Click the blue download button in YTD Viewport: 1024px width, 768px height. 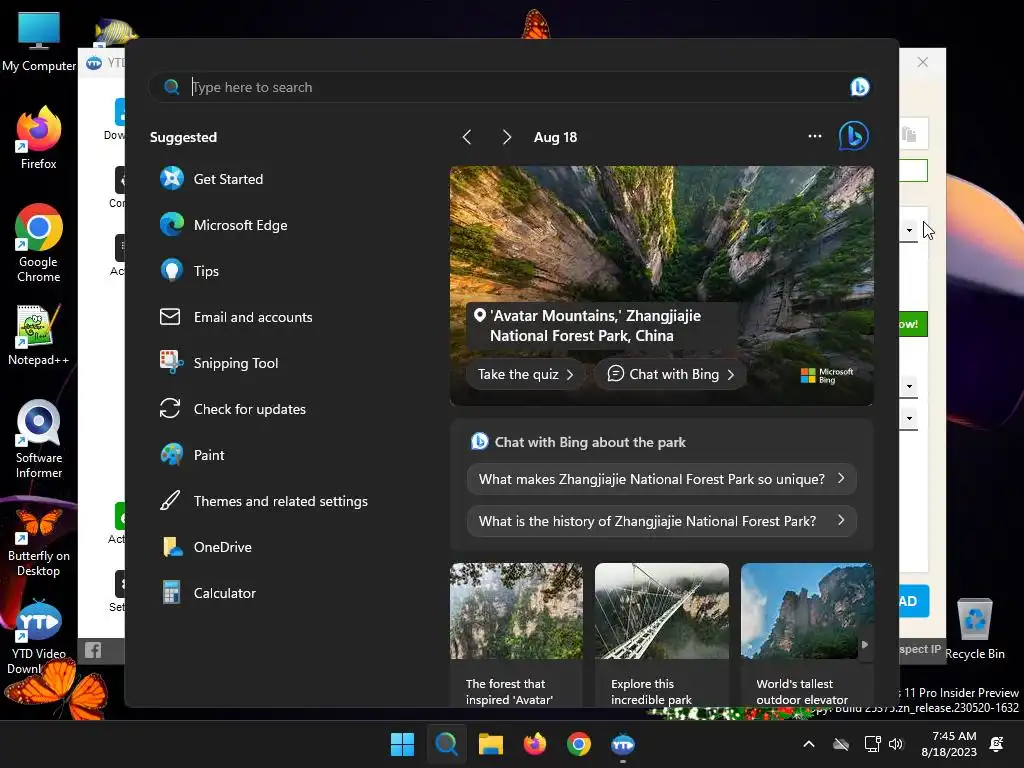coord(914,601)
